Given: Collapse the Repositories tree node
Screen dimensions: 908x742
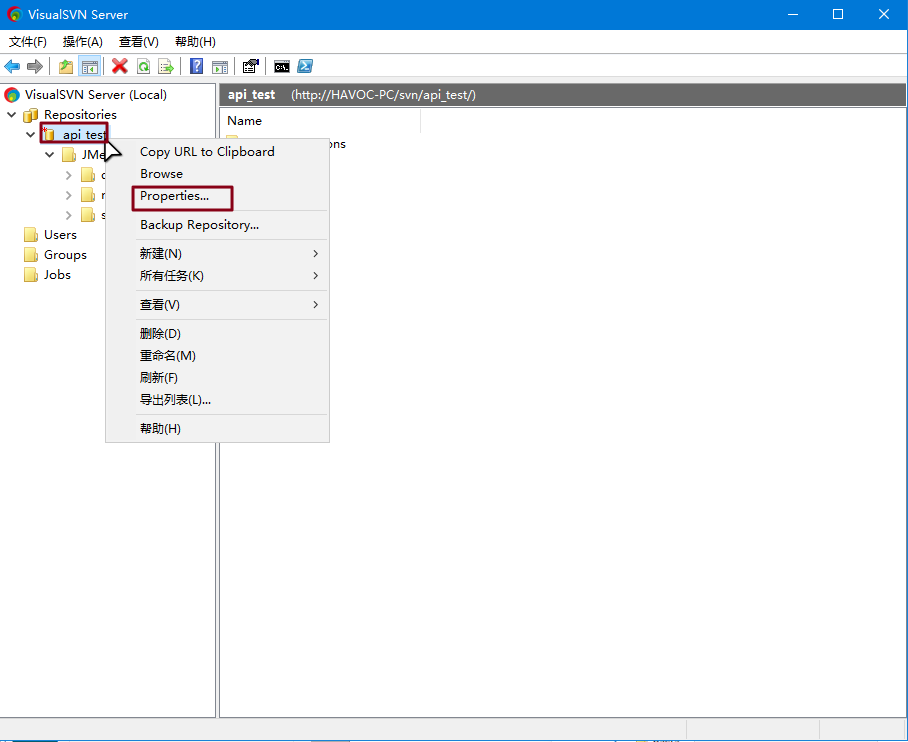Looking at the screenshot, I should [x=12, y=115].
